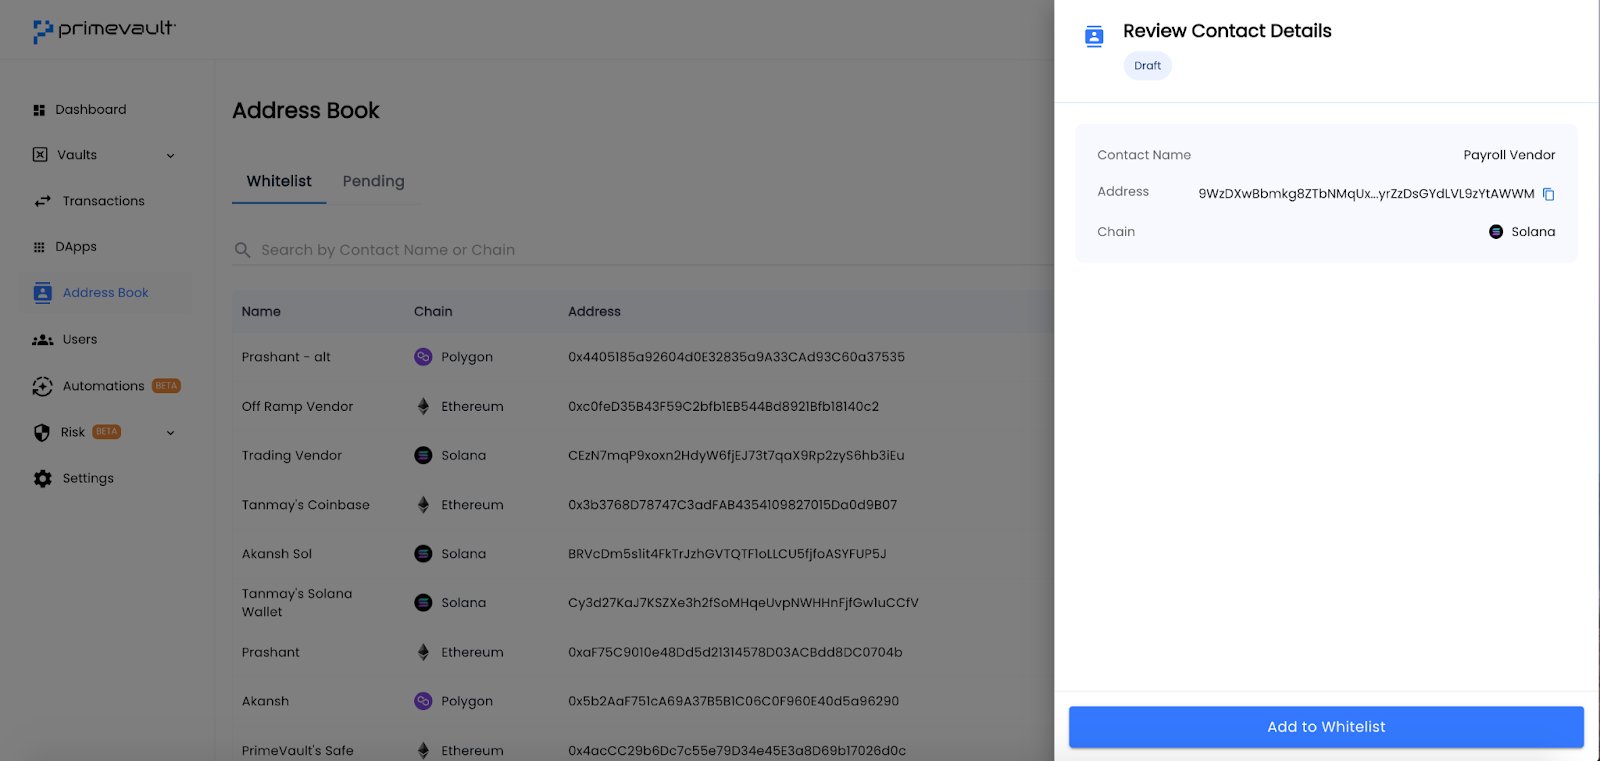Click the Add to Whitelist button
The width and height of the screenshot is (1600, 761).
[x=1326, y=727]
